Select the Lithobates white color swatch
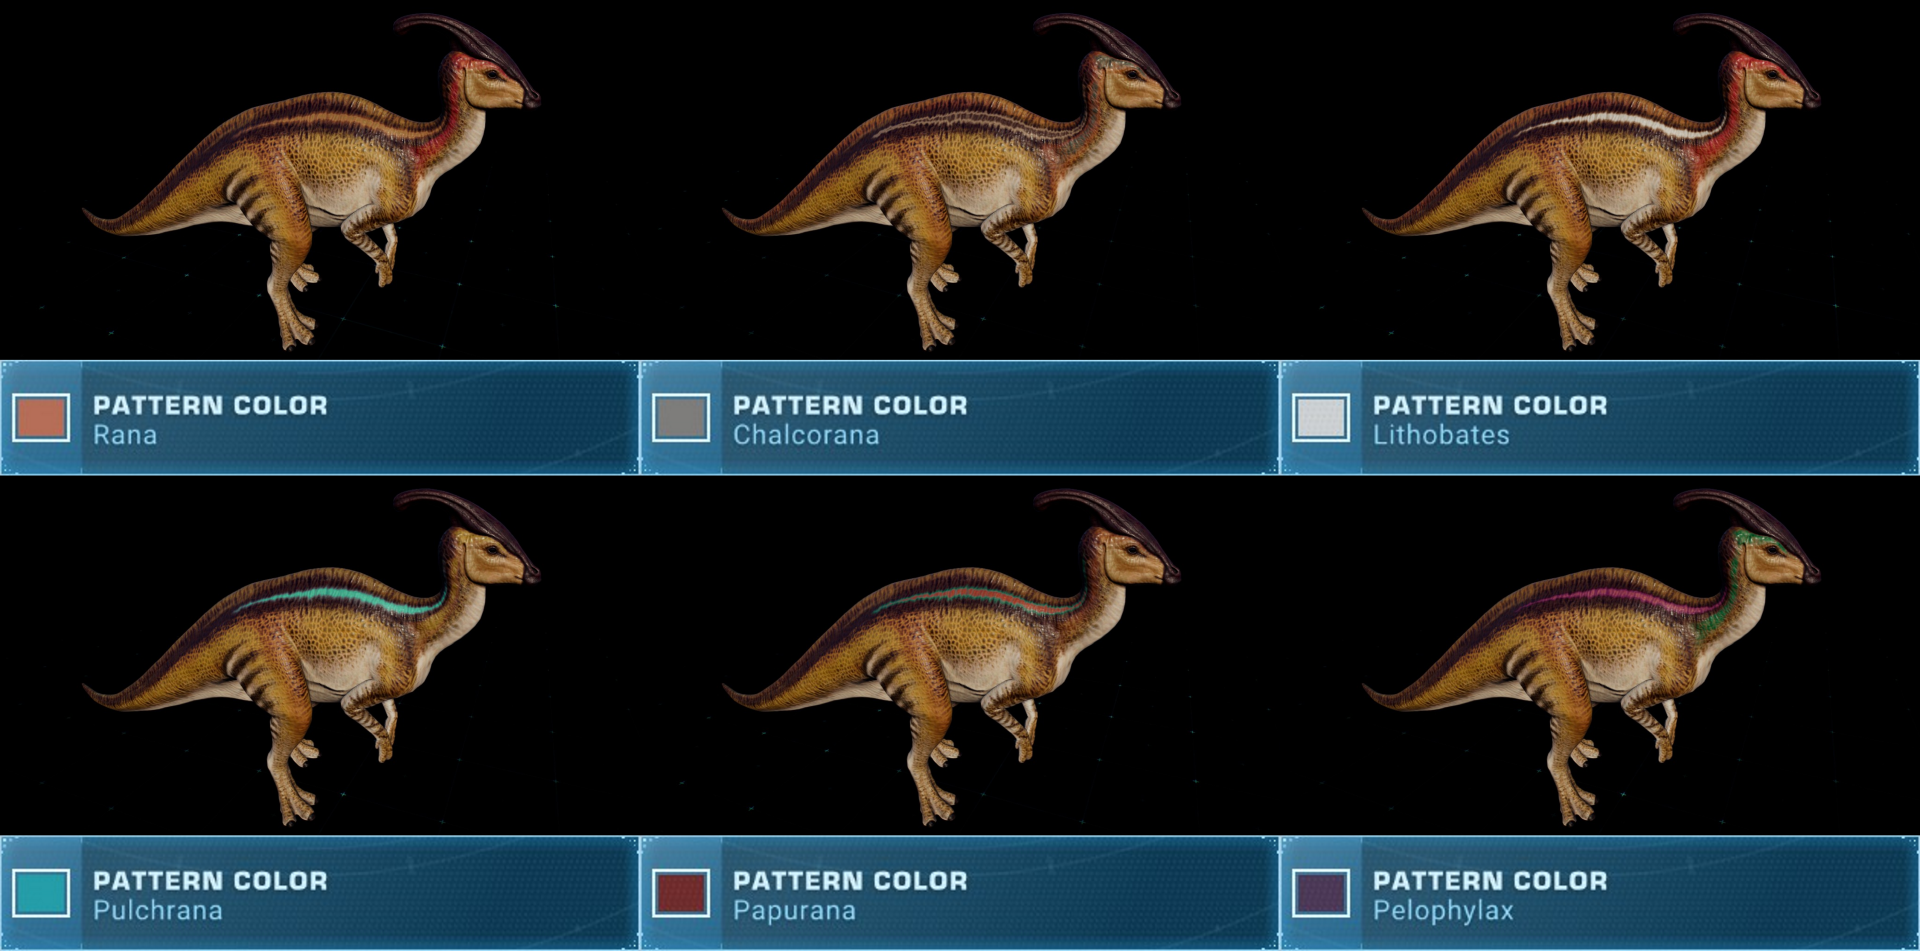Viewport: 1920px width, 951px height. click(x=1321, y=417)
